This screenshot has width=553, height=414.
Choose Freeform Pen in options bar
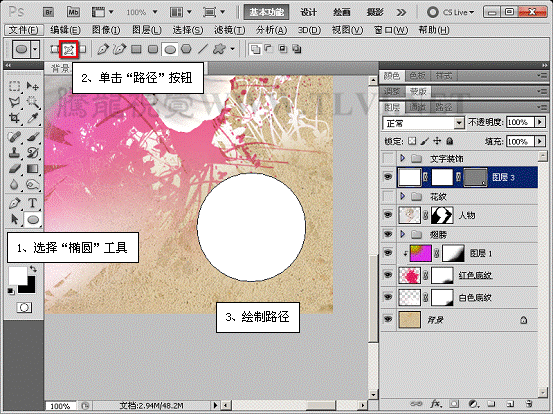(120, 49)
